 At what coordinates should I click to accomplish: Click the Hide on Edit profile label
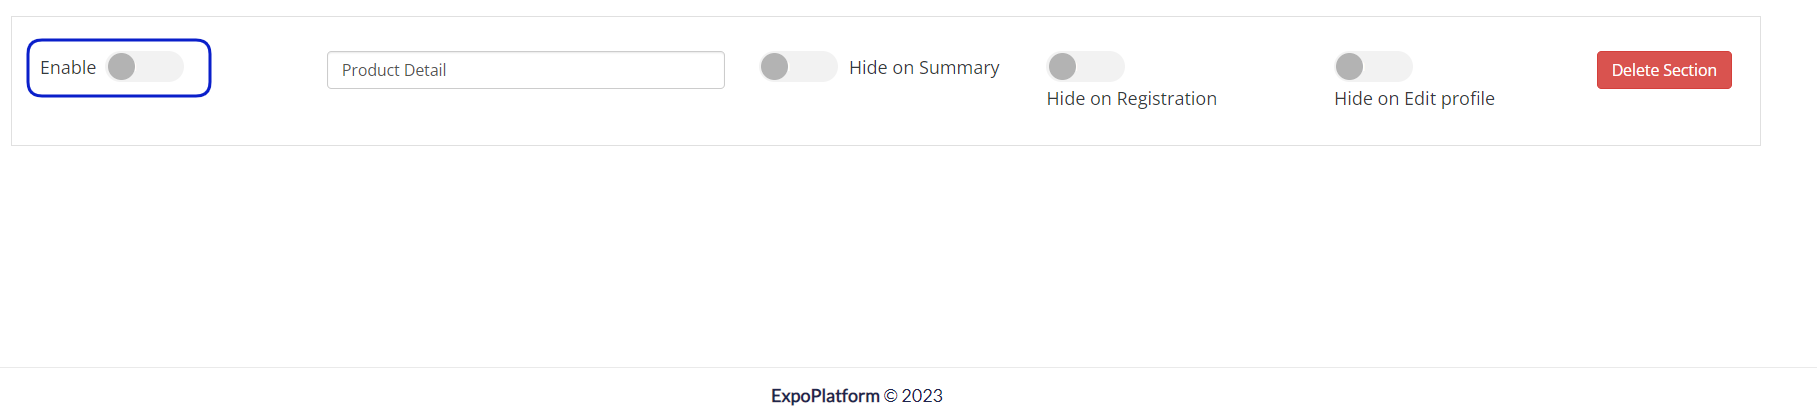[x=1414, y=98]
